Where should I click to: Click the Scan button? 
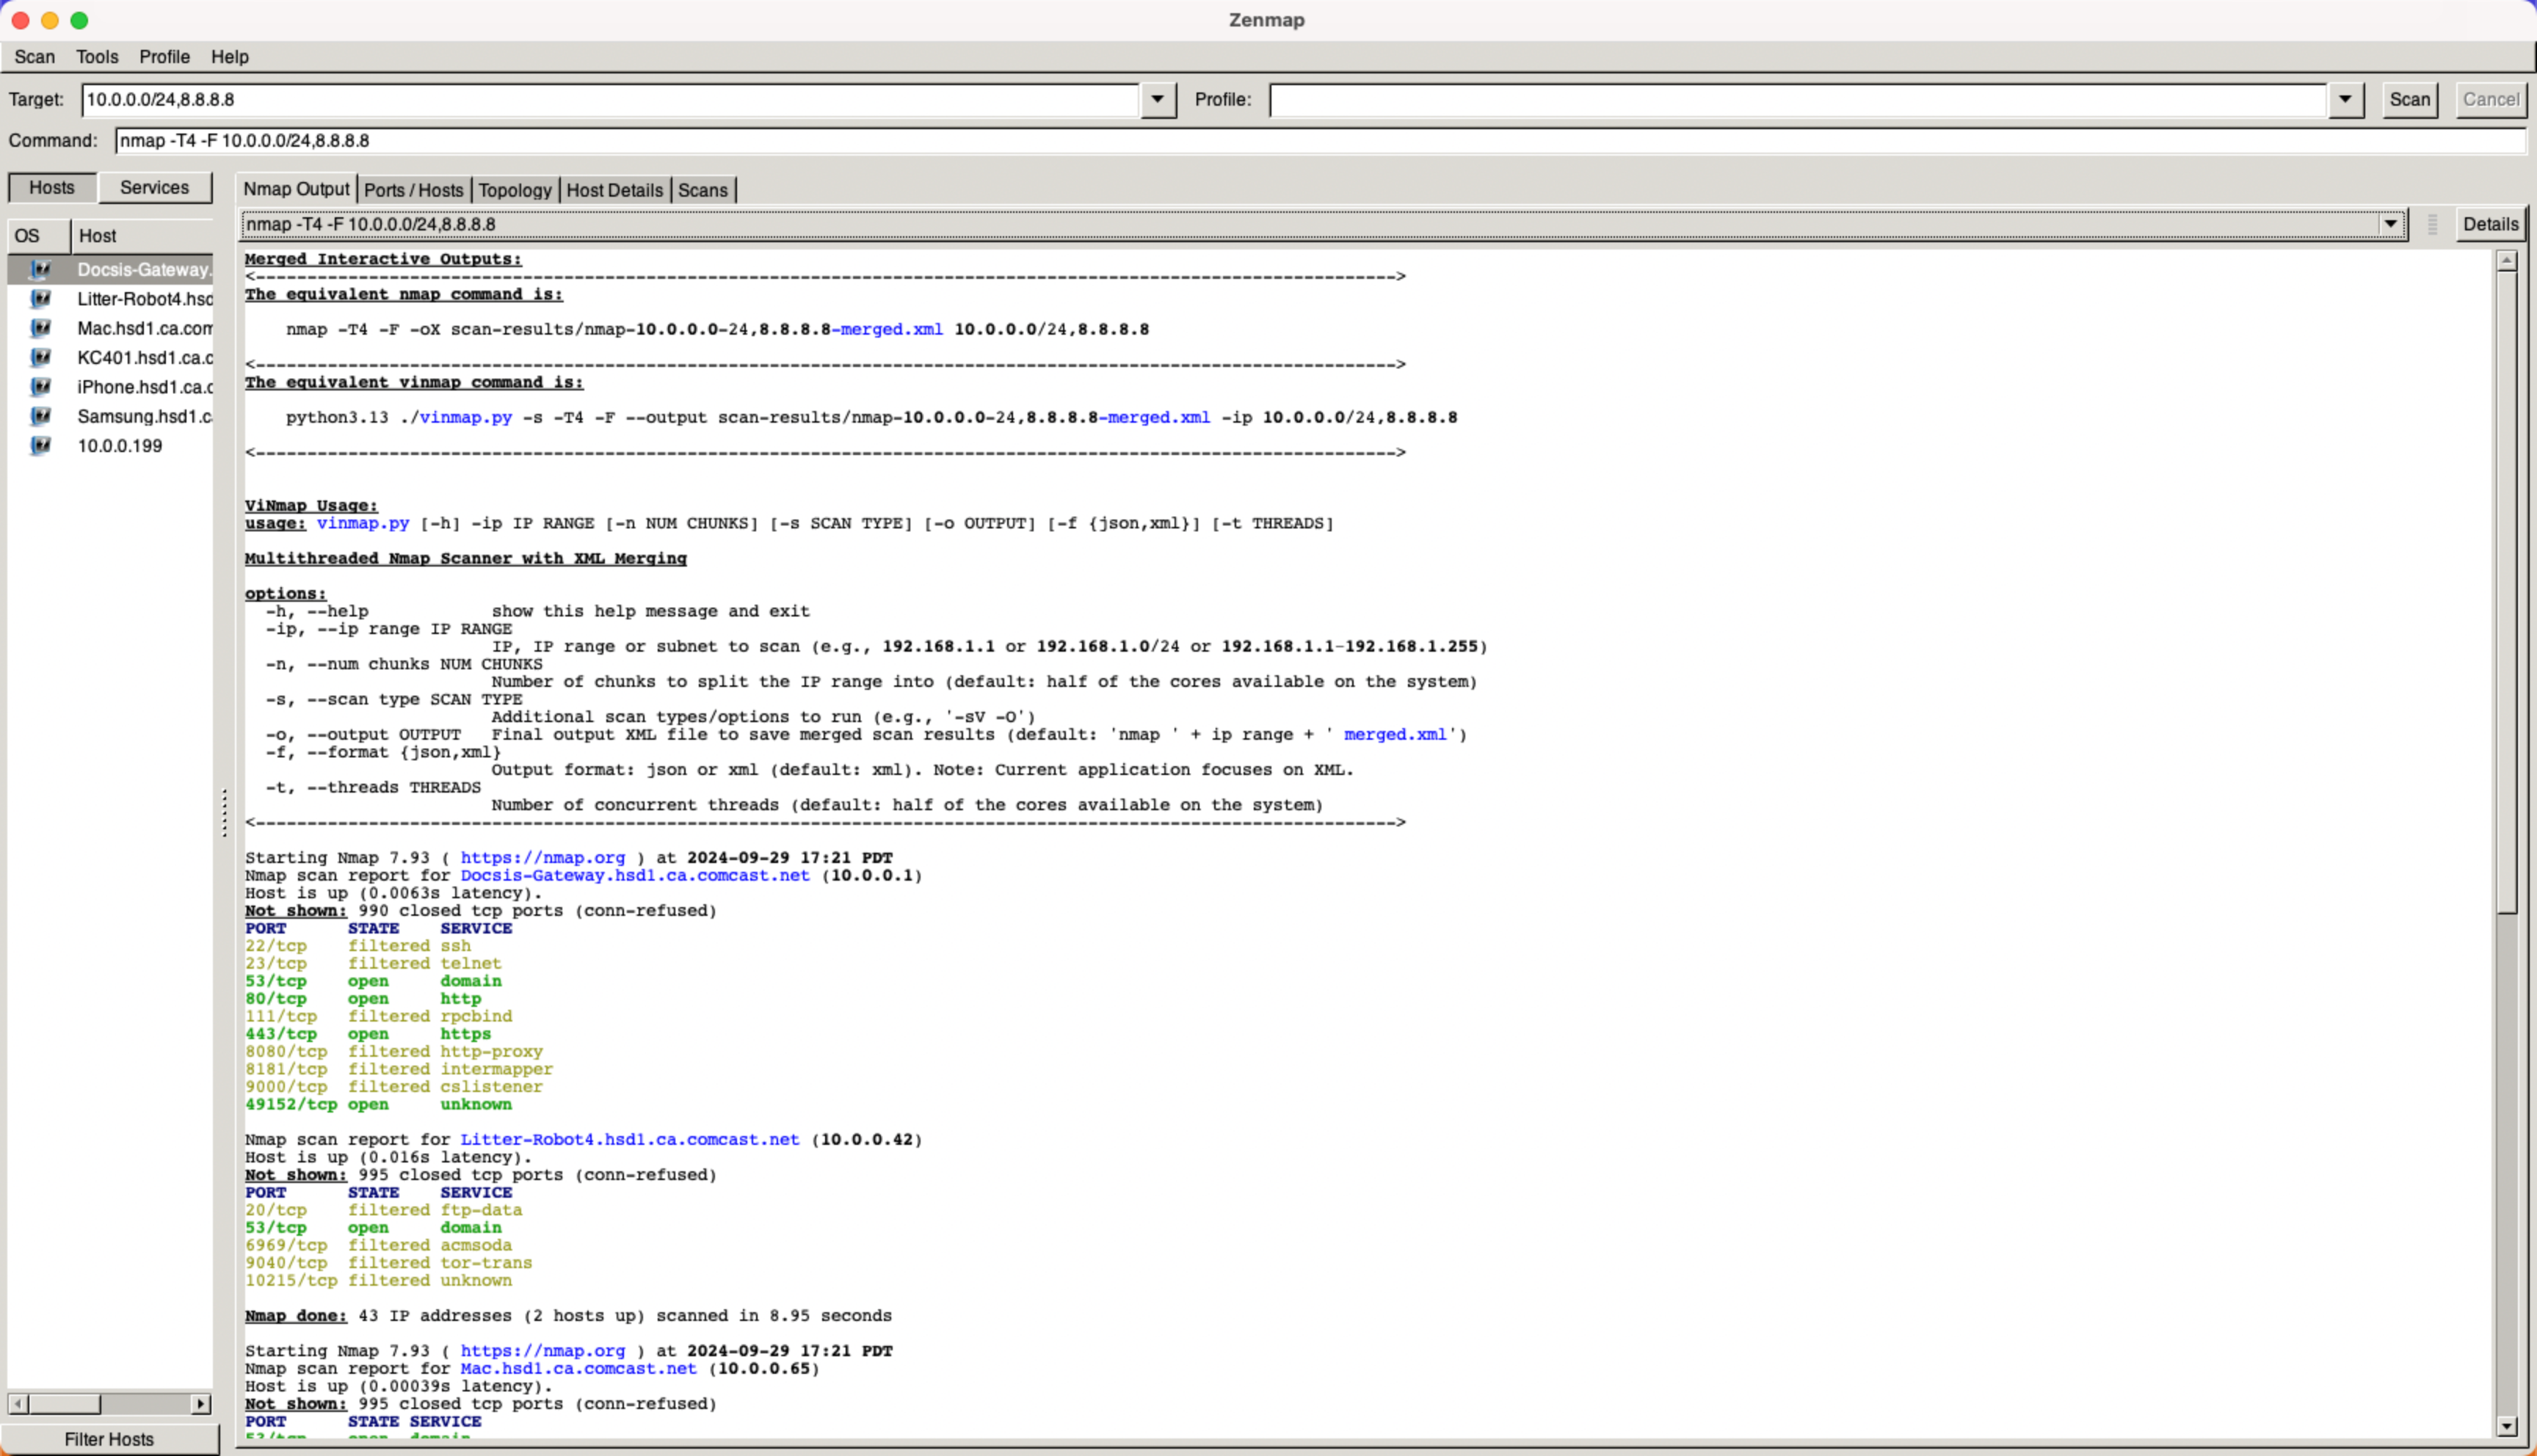point(2411,99)
